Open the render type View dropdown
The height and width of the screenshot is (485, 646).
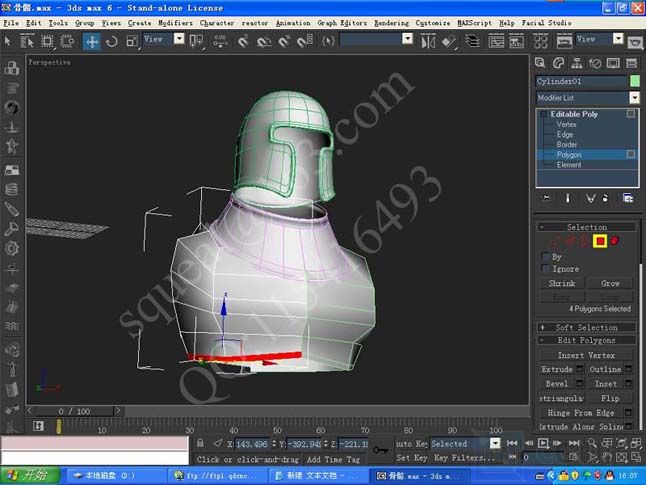point(618,39)
